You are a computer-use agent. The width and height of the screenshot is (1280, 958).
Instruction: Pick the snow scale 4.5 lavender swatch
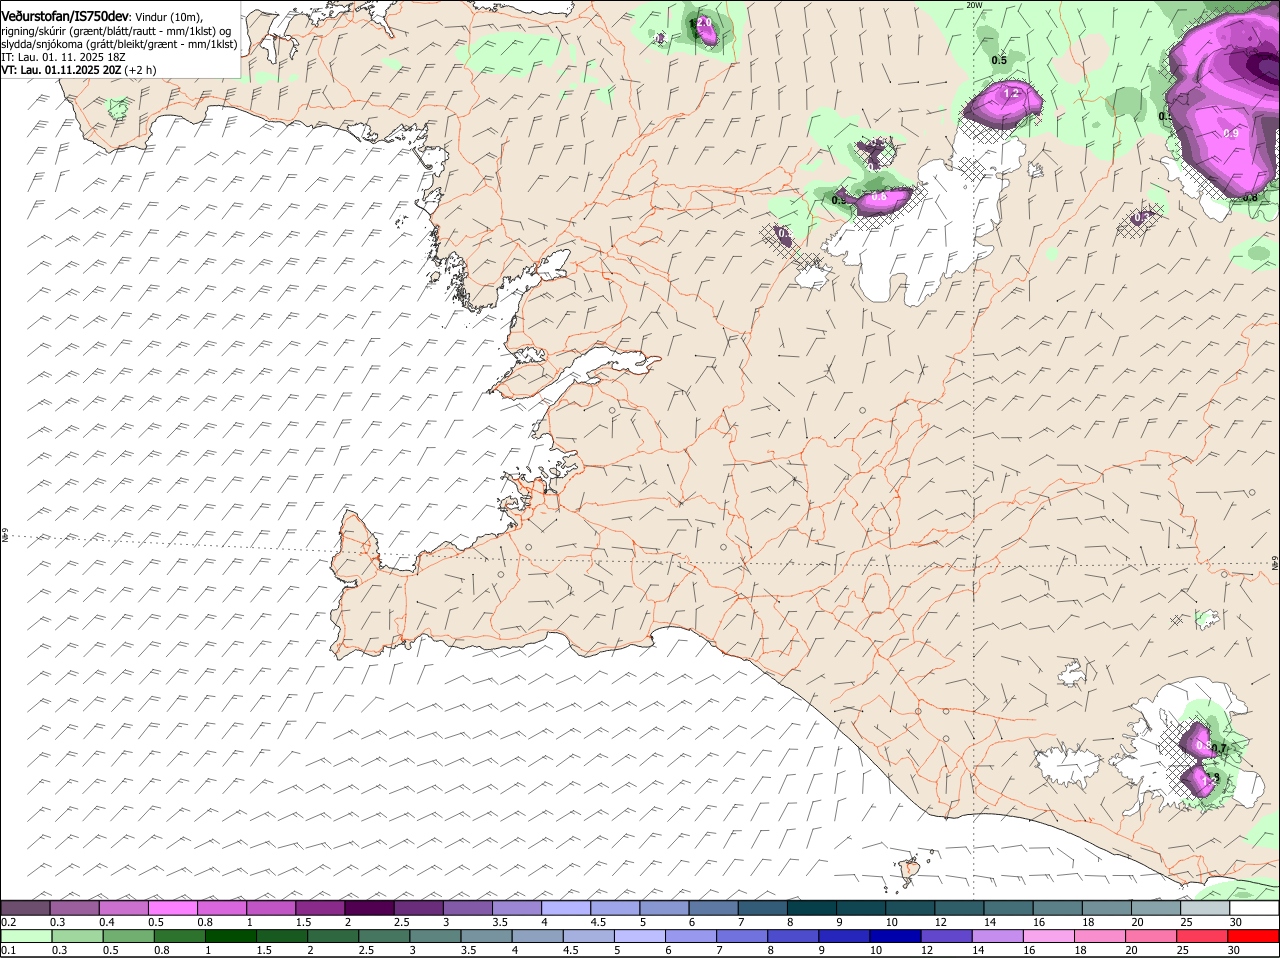615,908
